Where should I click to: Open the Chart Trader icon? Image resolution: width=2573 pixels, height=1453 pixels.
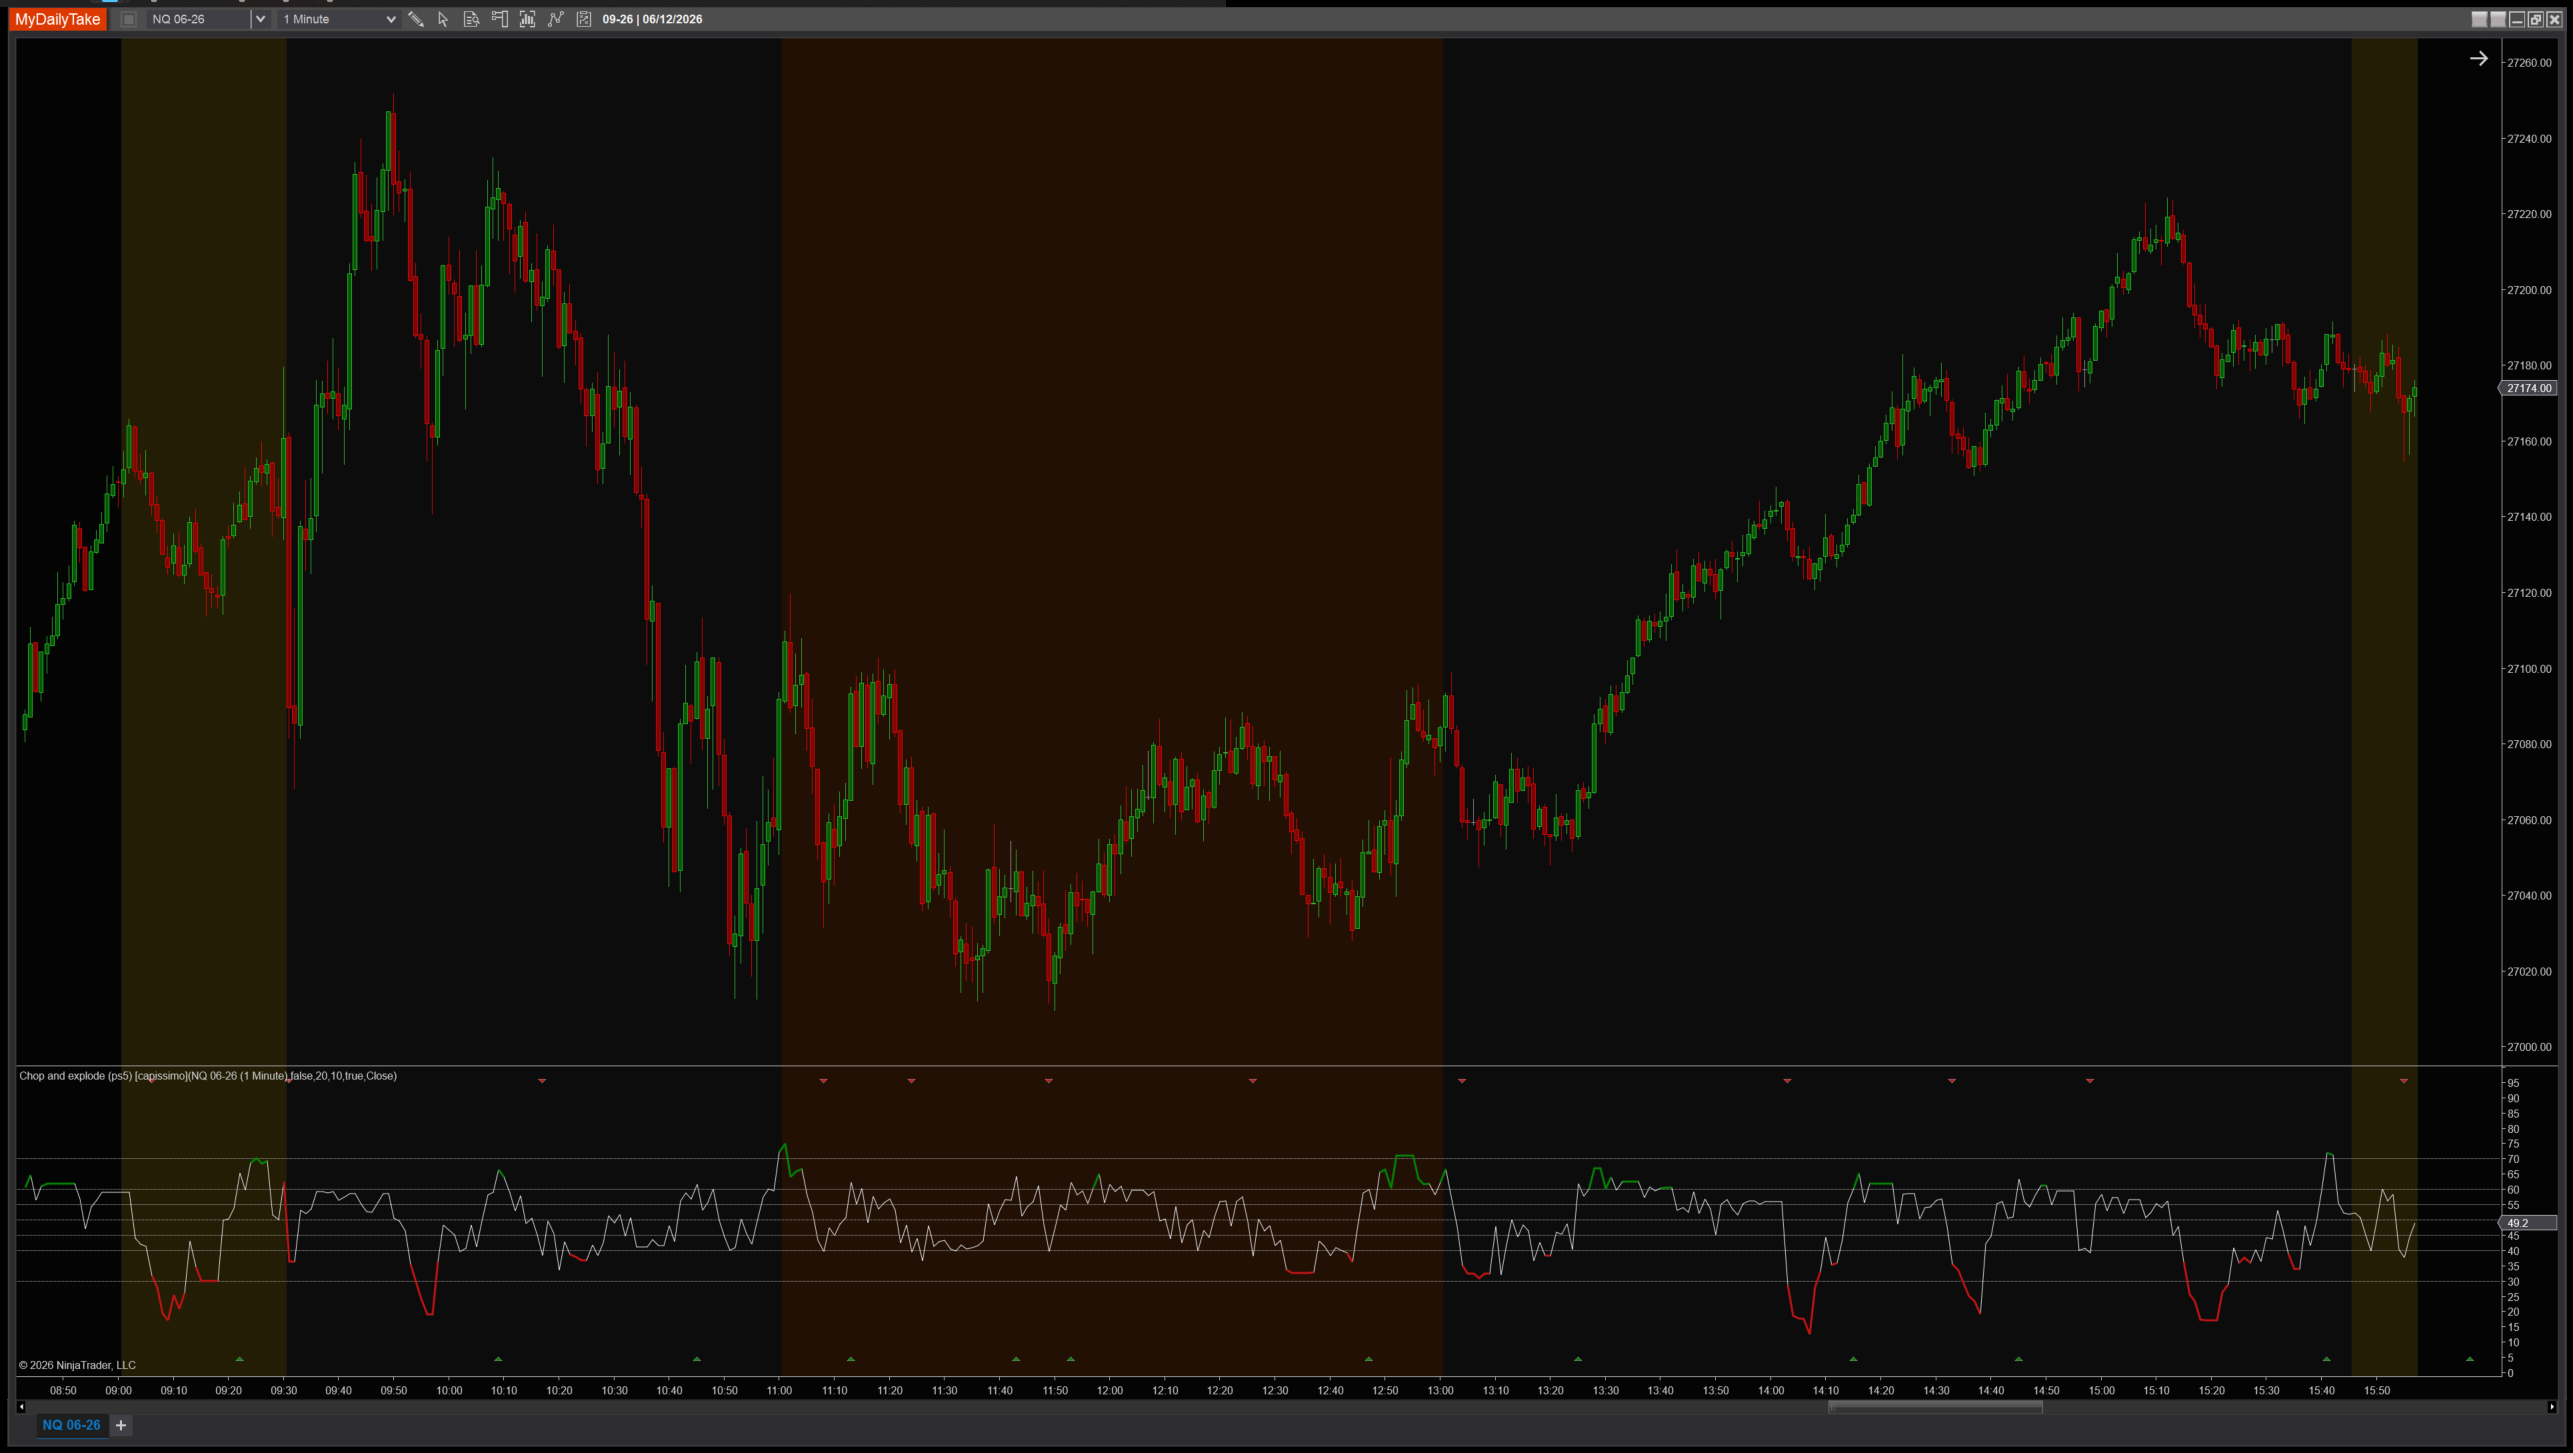(x=499, y=19)
